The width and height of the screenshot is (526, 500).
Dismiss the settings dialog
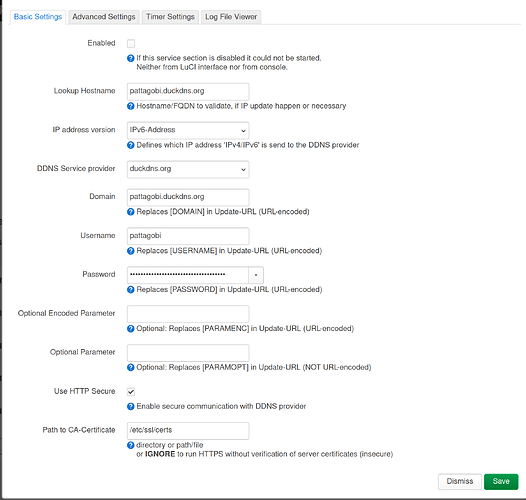tap(460, 482)
